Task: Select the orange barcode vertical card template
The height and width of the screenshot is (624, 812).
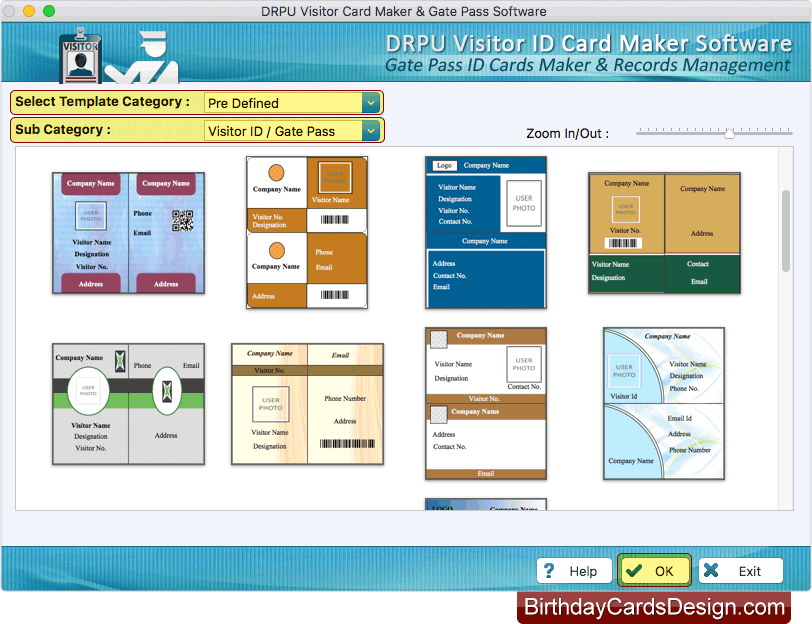Action: (x=307, y=233)
